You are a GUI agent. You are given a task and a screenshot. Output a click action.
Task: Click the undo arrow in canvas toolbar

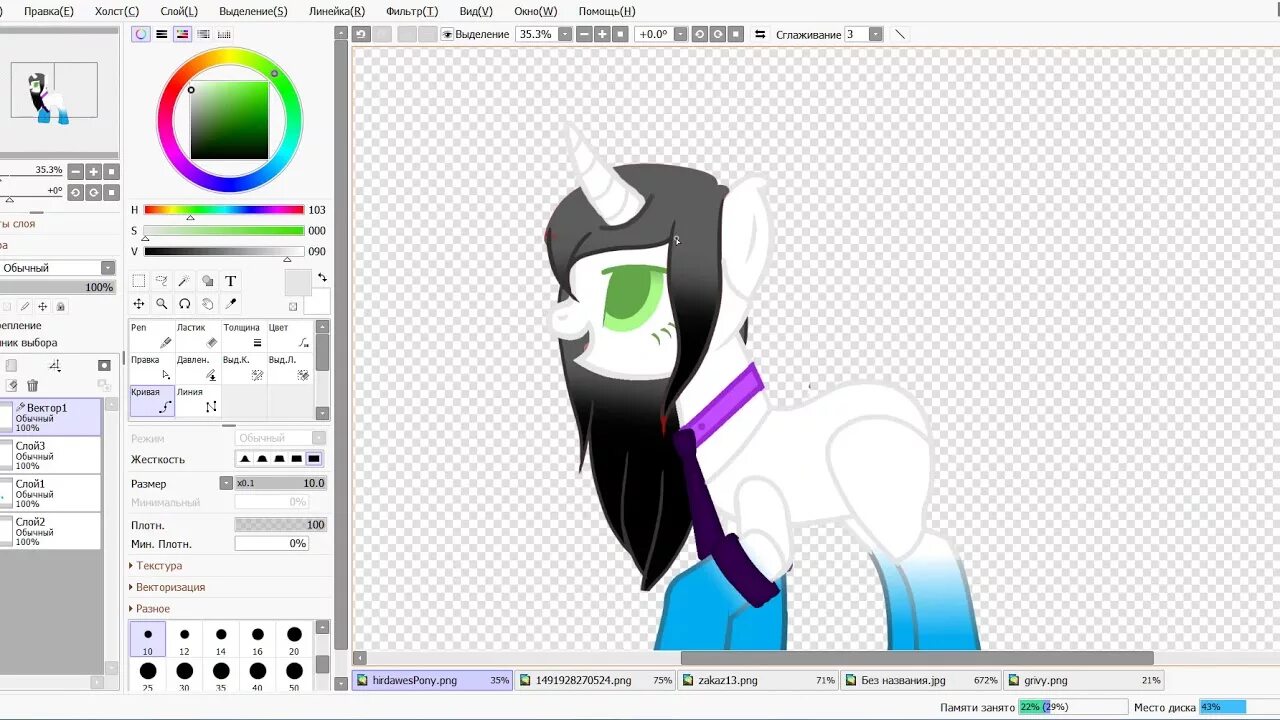(362, 34)
